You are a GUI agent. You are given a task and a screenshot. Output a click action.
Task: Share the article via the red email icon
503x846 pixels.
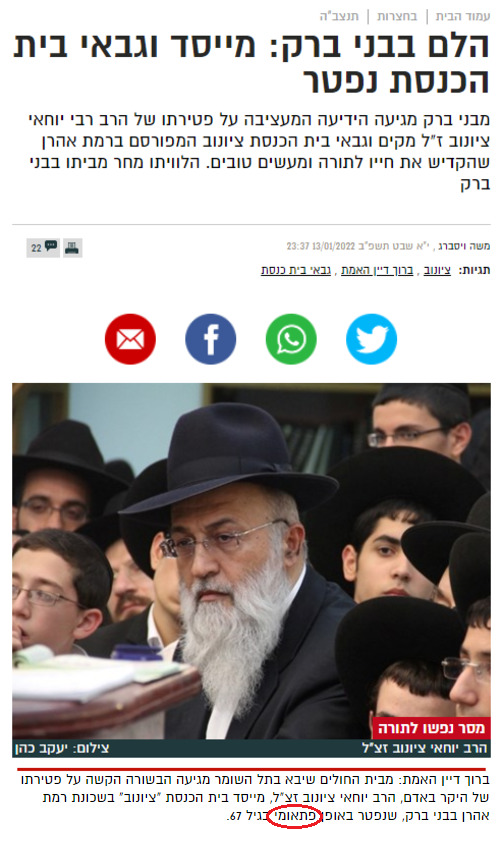click(x=130, y=339)
